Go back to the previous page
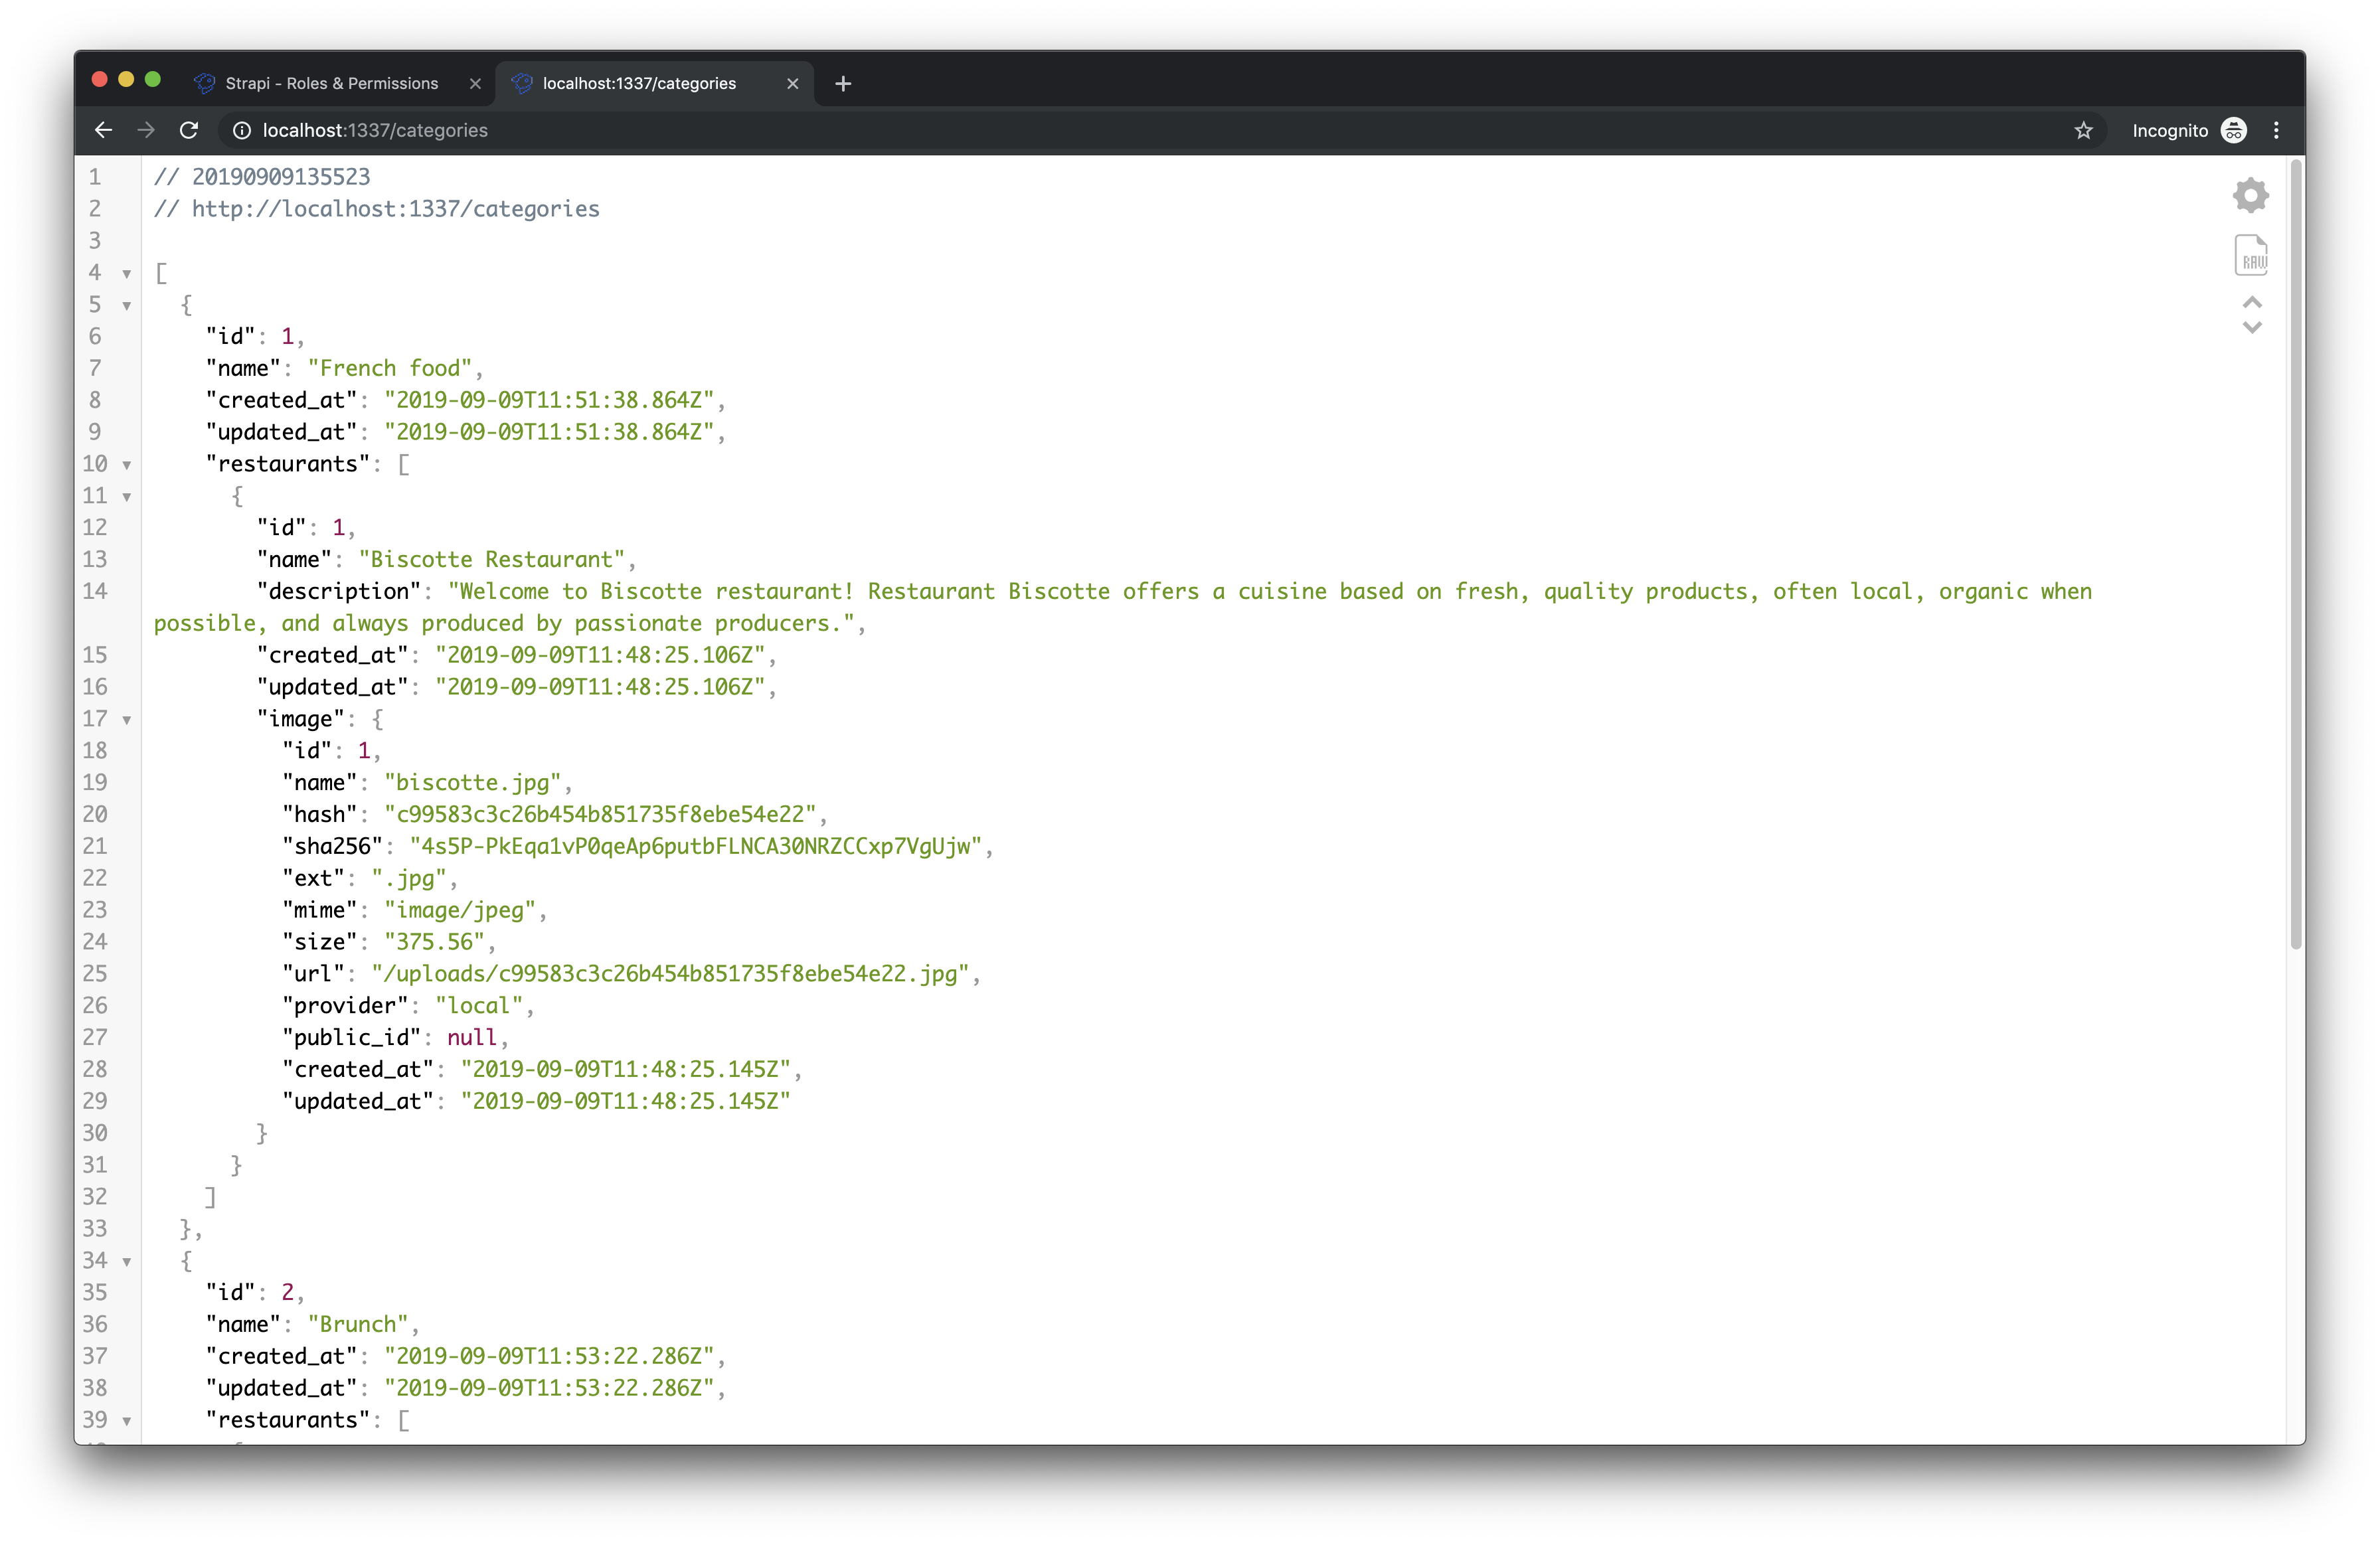This screenshot has width=2380, height=1543. pyautogui.click(x=103, y=130)
